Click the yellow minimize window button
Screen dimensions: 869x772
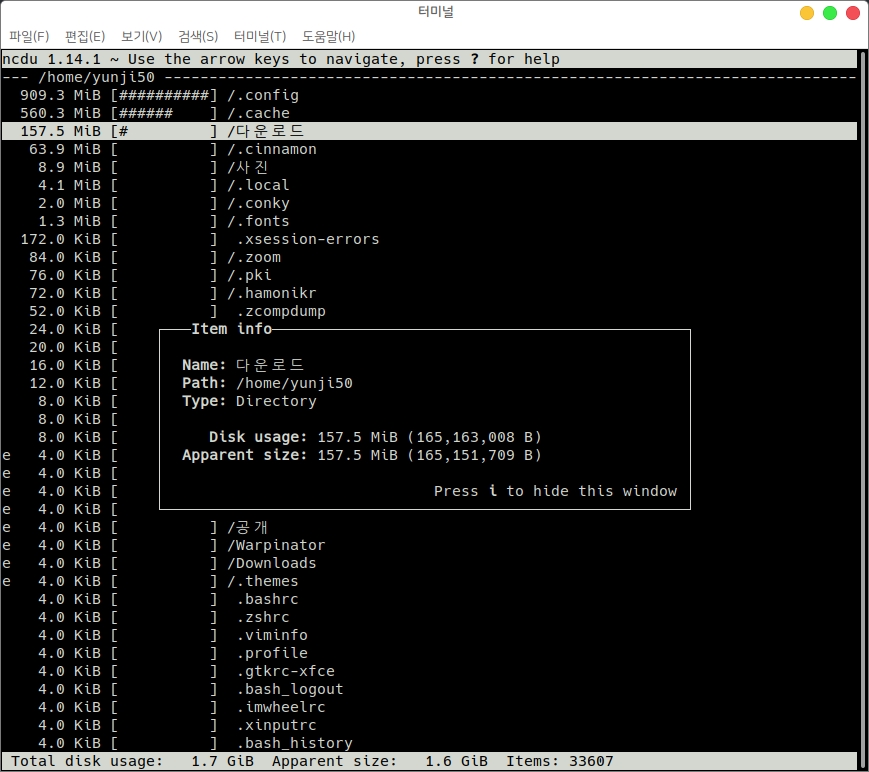[x=807, y=13]
